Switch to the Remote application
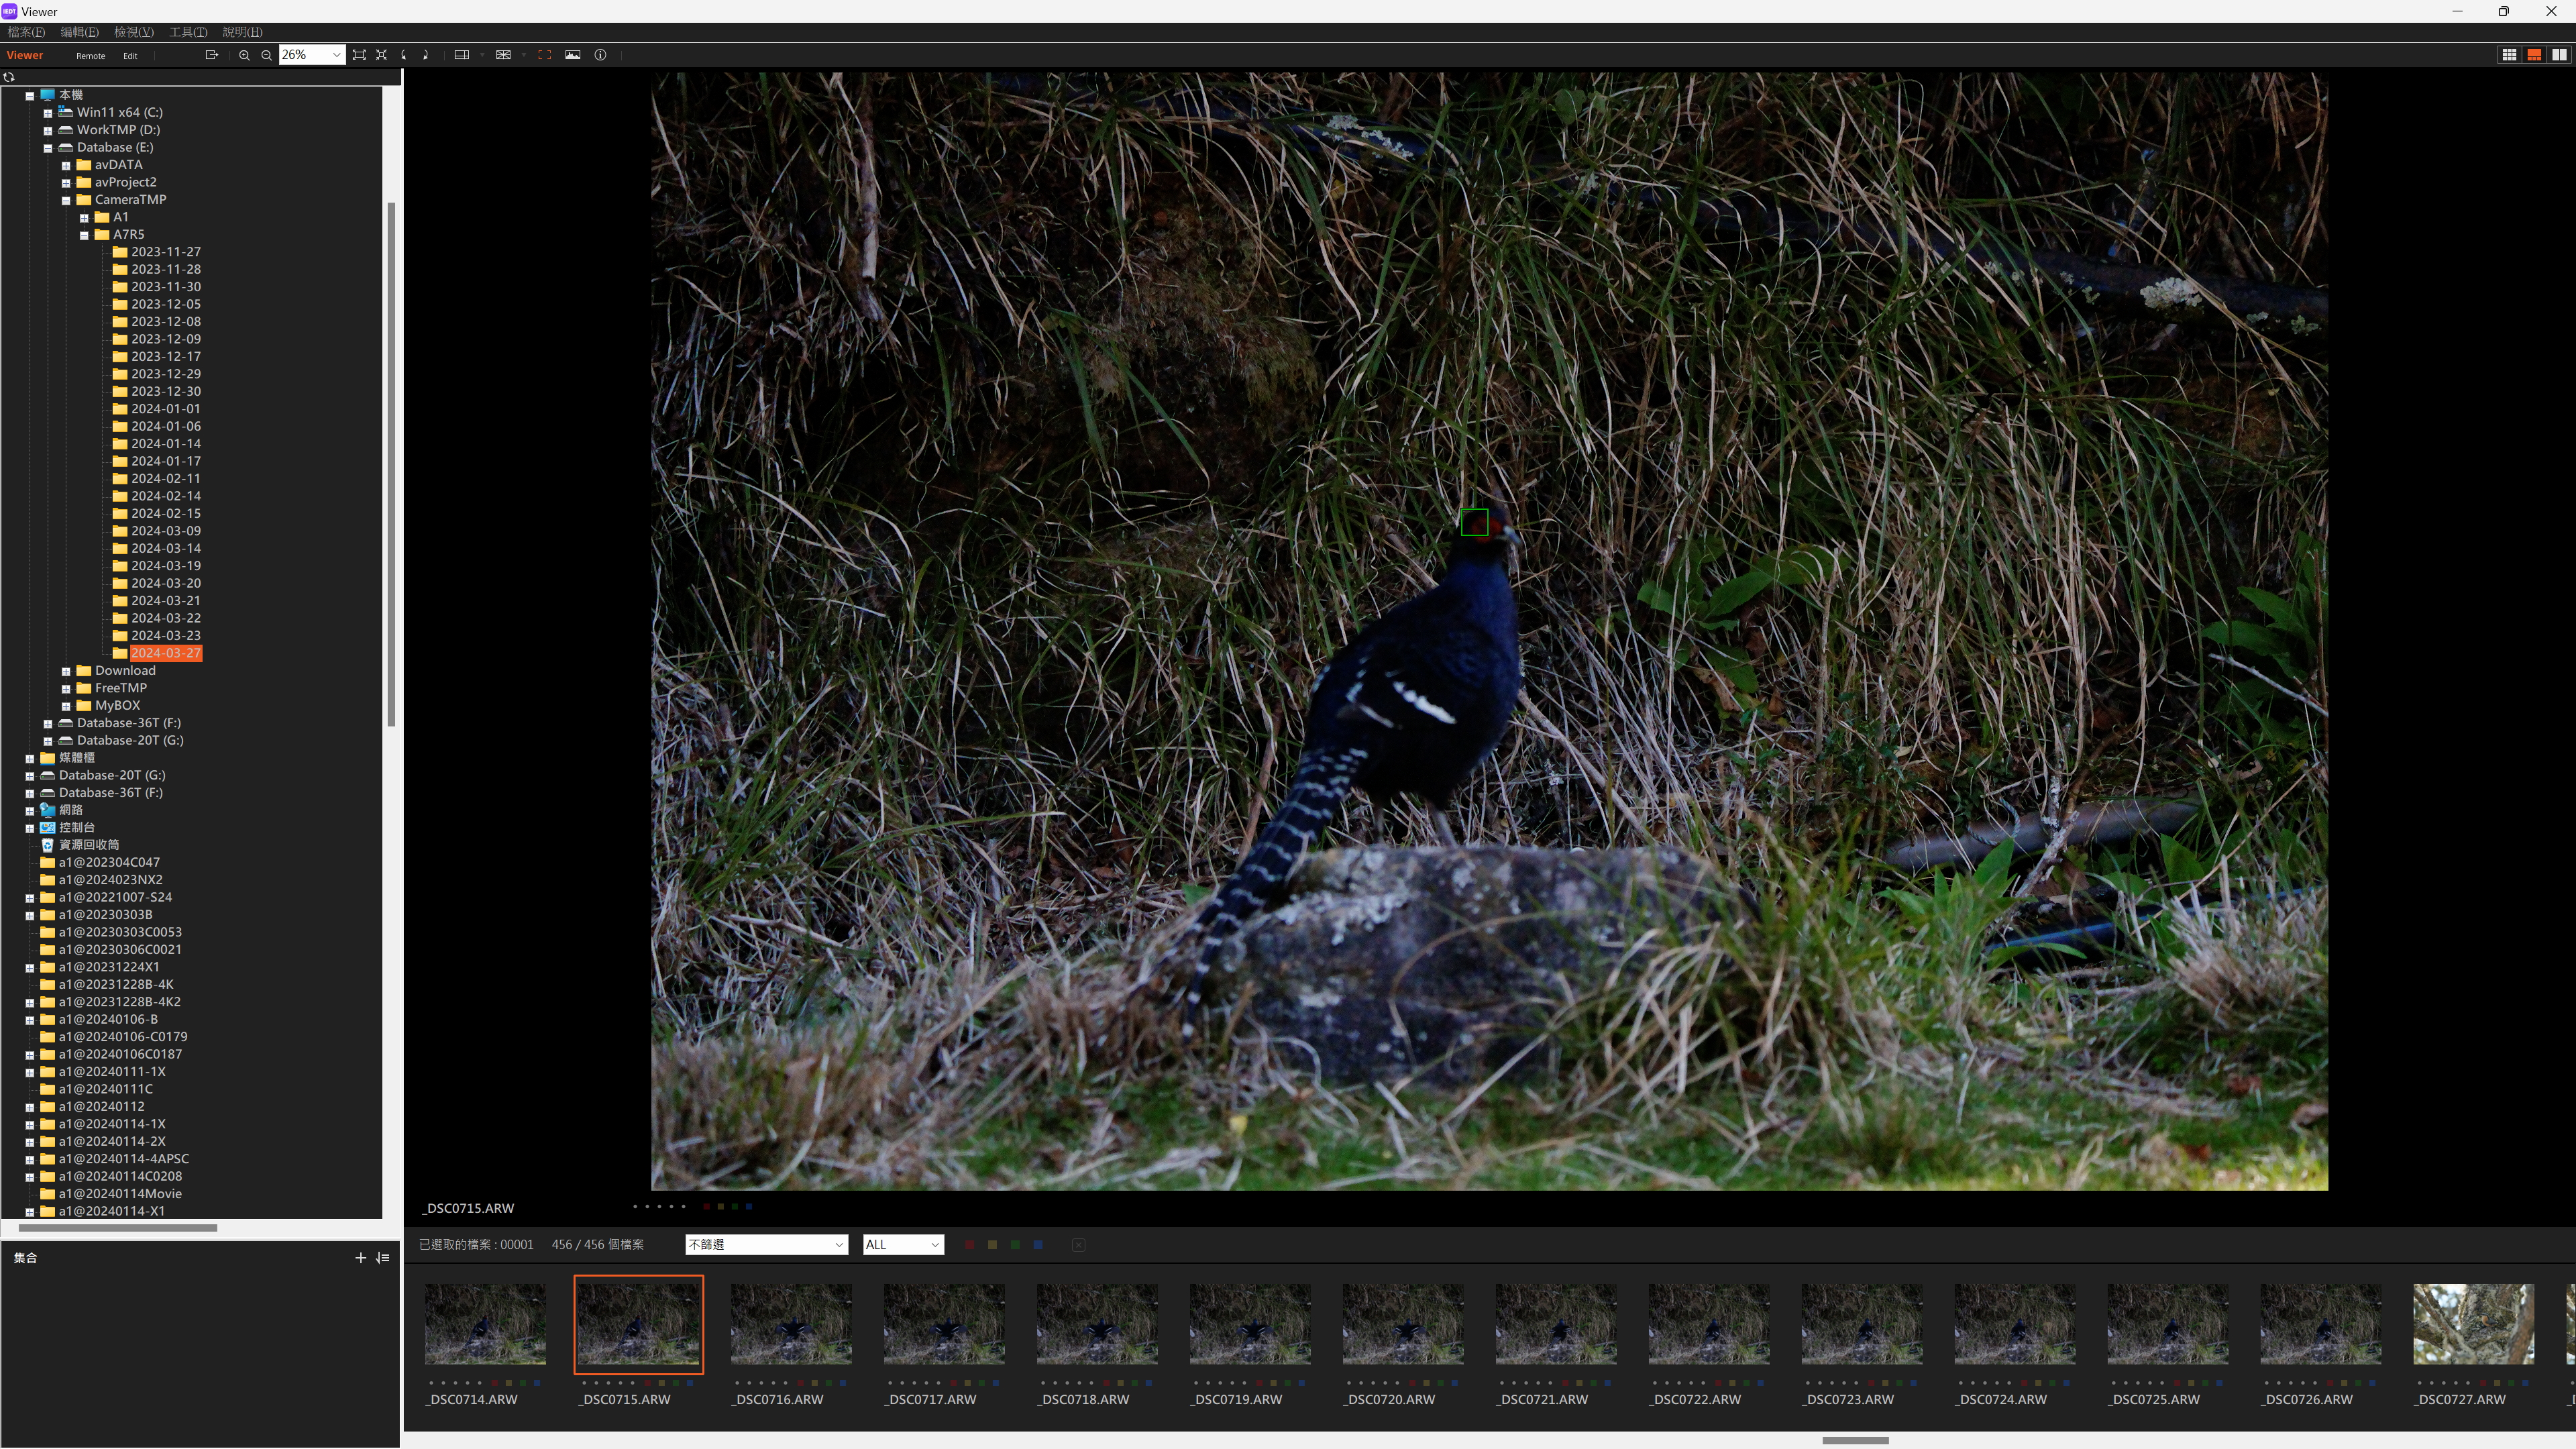2576x1449 pixels. (x=90, y=56)
